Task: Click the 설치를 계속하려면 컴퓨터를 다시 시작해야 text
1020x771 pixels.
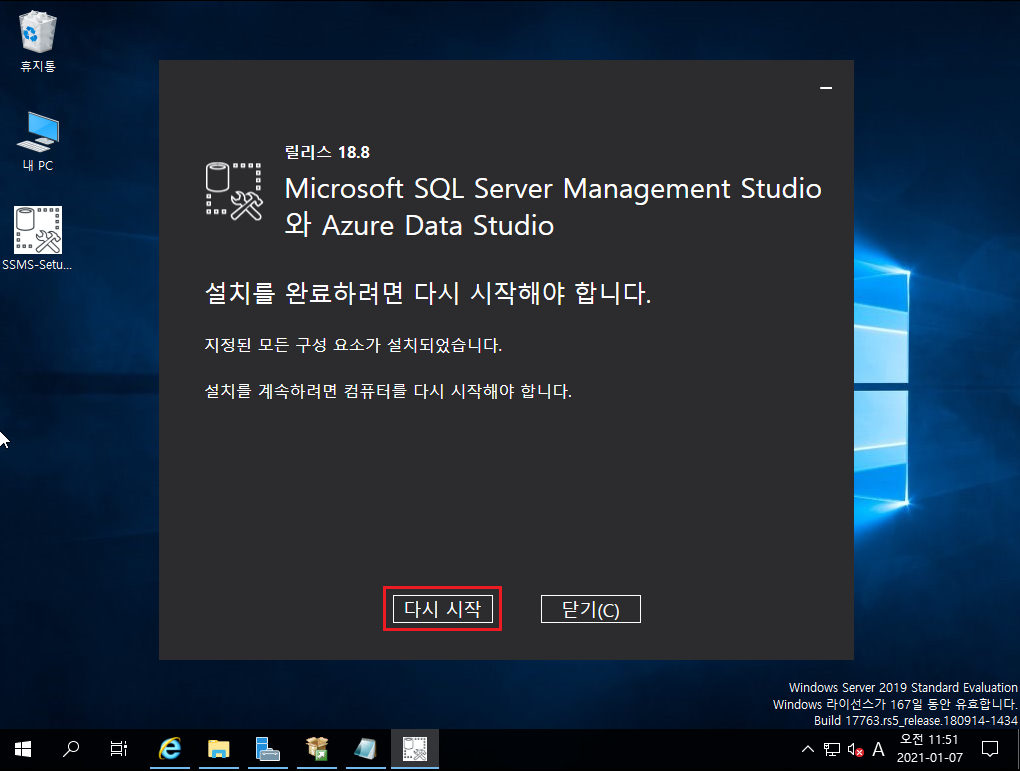Action: (388, 391)
